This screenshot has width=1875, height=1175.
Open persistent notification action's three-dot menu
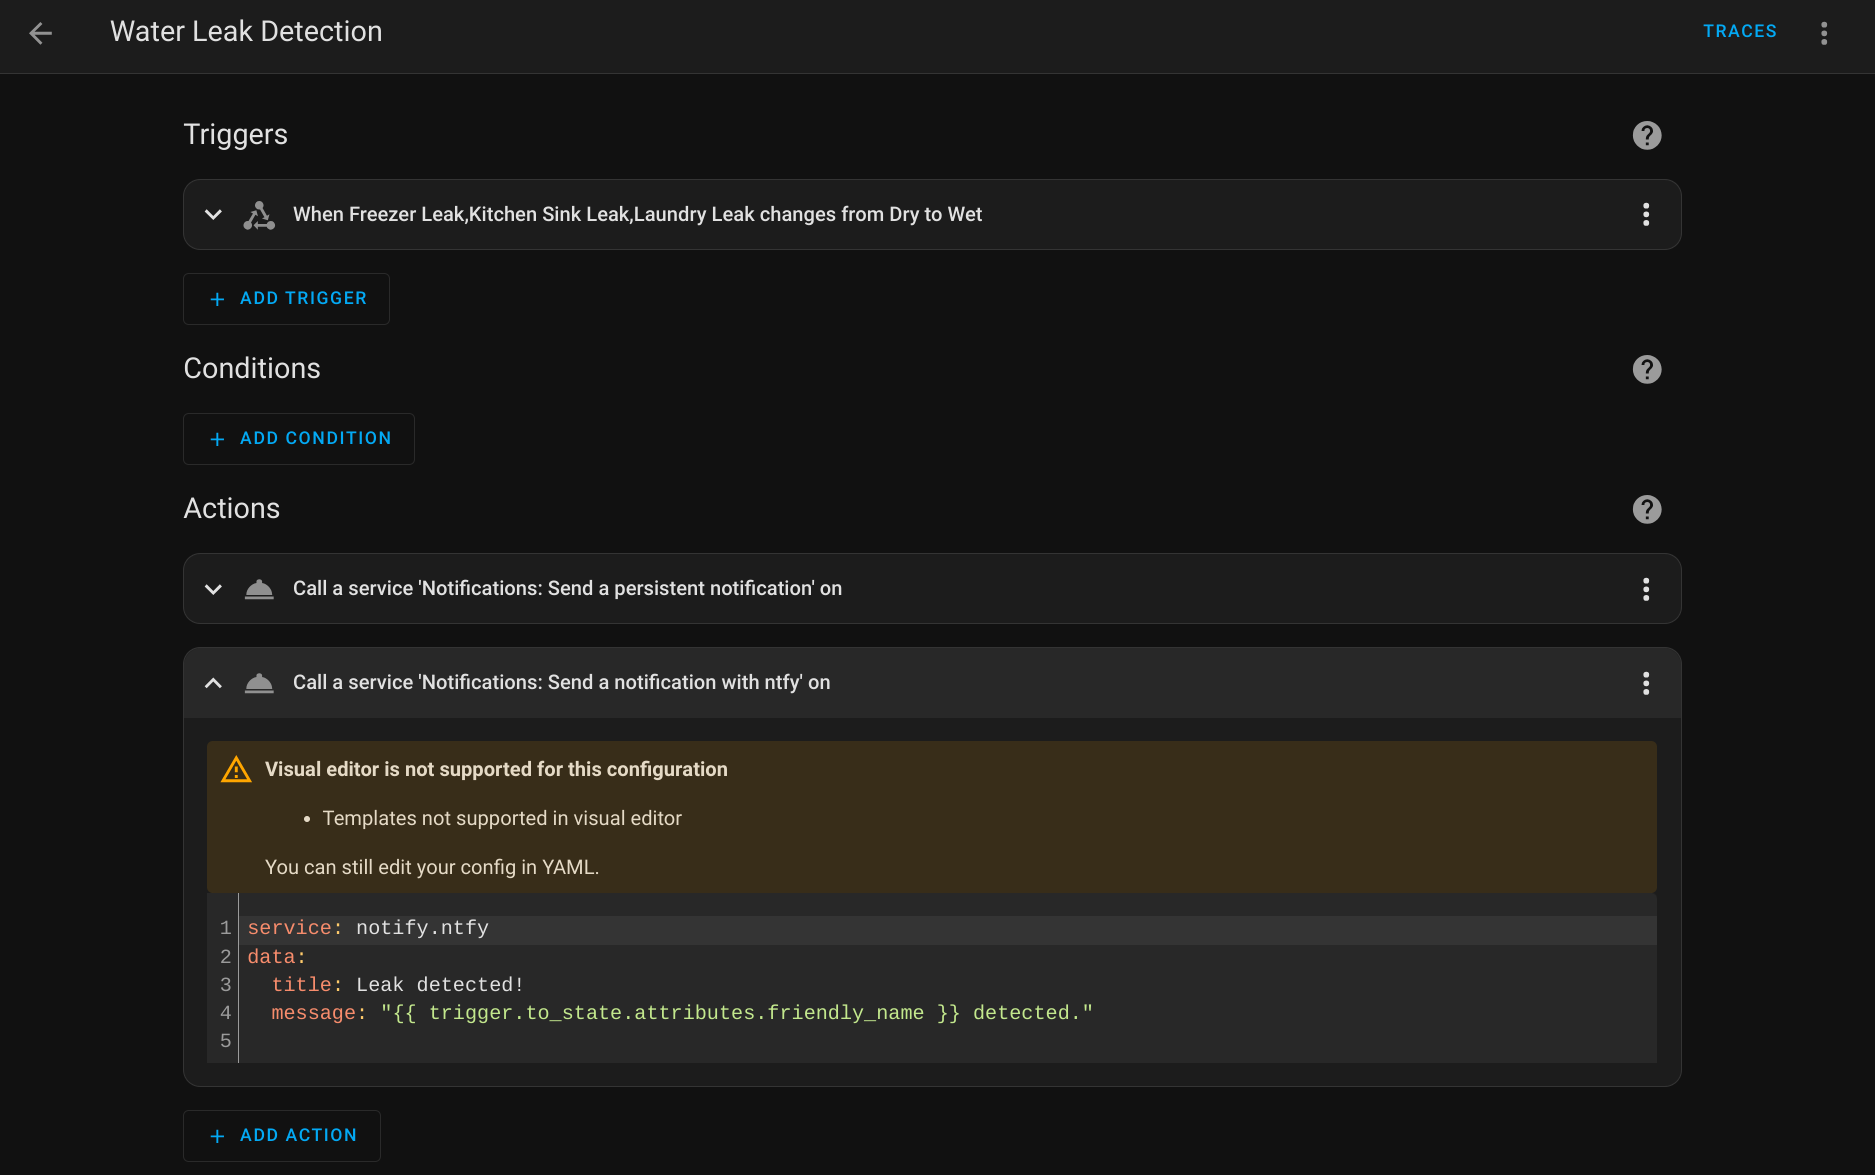(x=1646, y=589)
